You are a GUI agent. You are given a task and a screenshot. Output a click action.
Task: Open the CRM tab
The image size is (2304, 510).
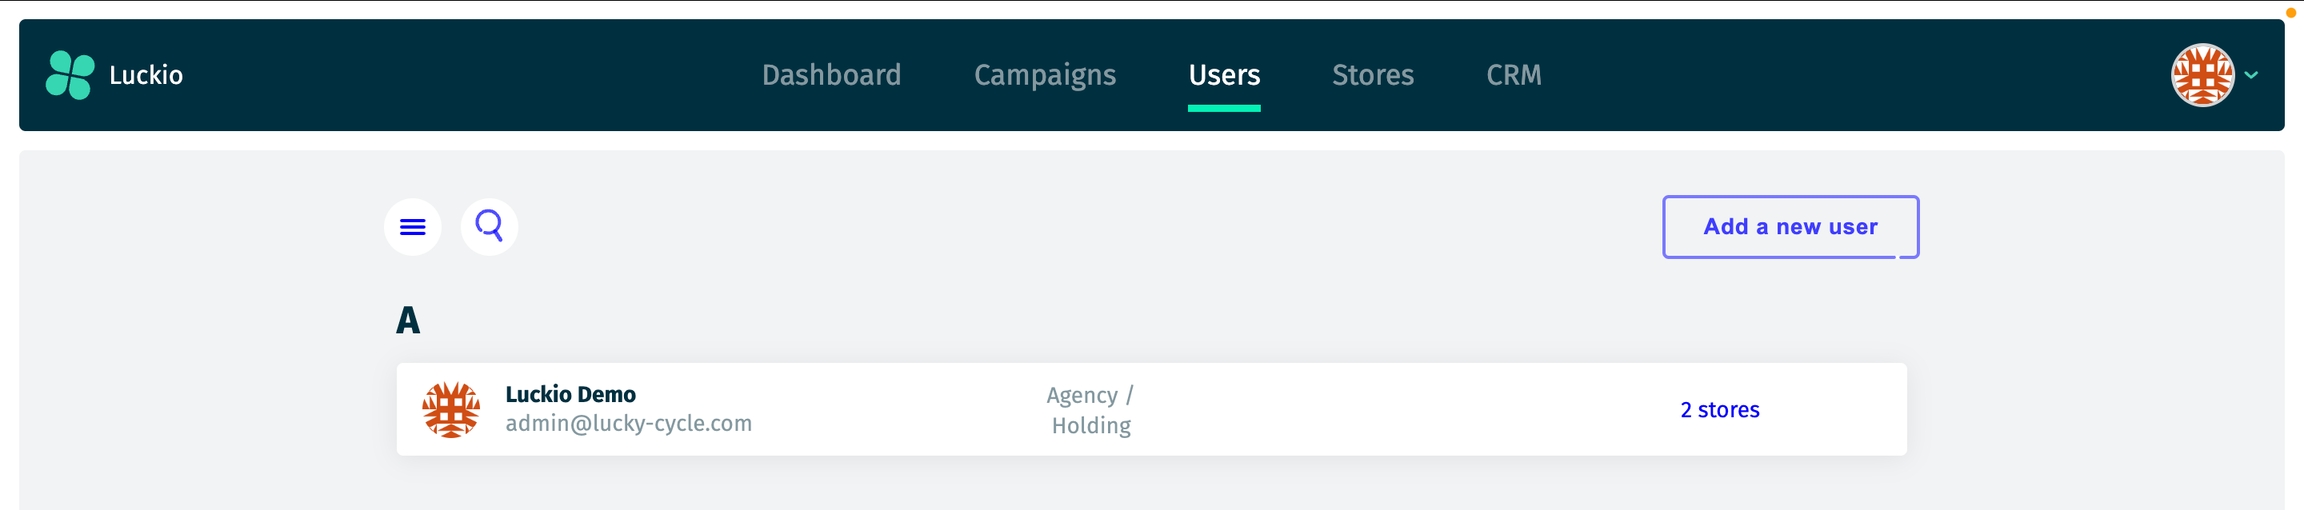[1514, 75]
